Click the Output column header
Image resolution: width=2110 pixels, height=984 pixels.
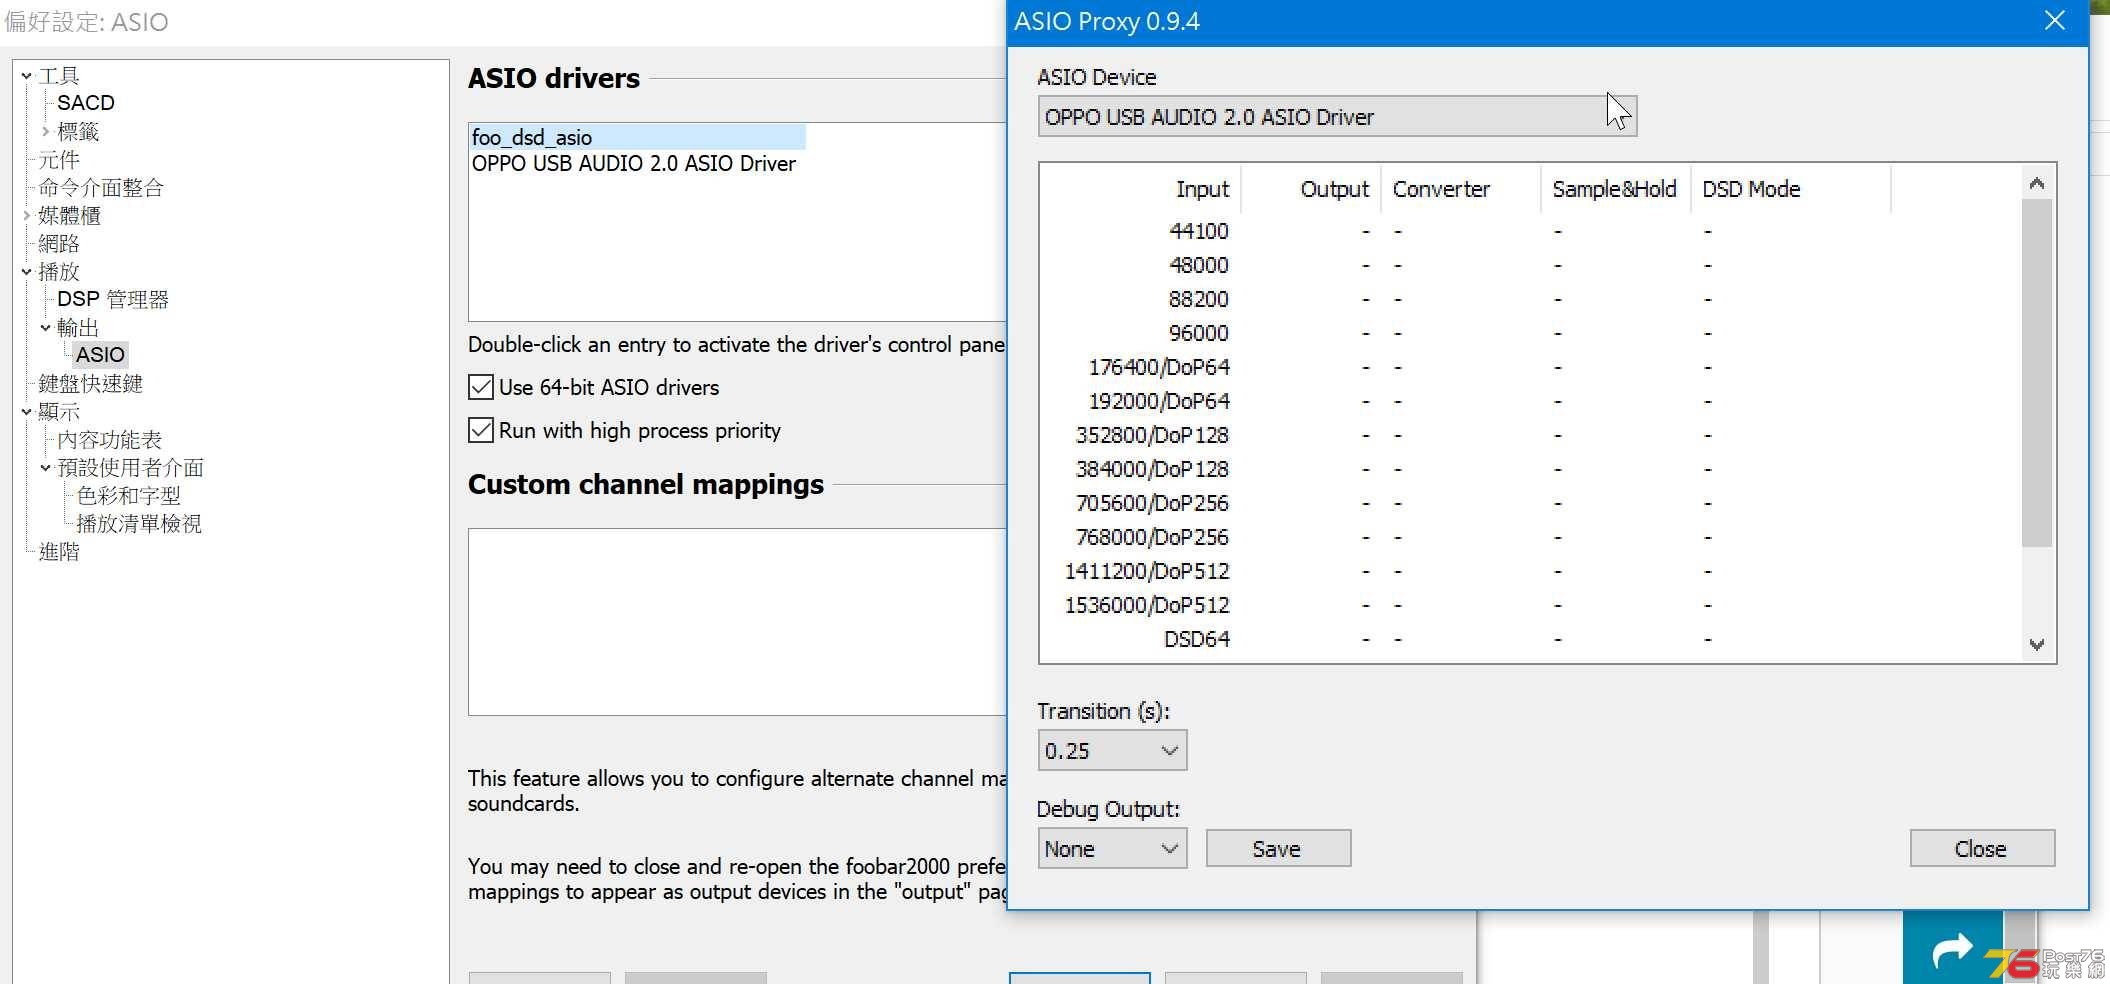coord(1311,189)
